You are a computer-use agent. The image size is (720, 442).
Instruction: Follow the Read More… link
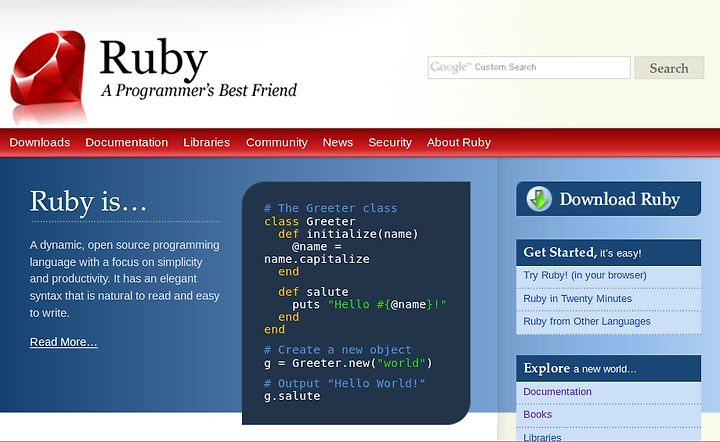point(63,342)
